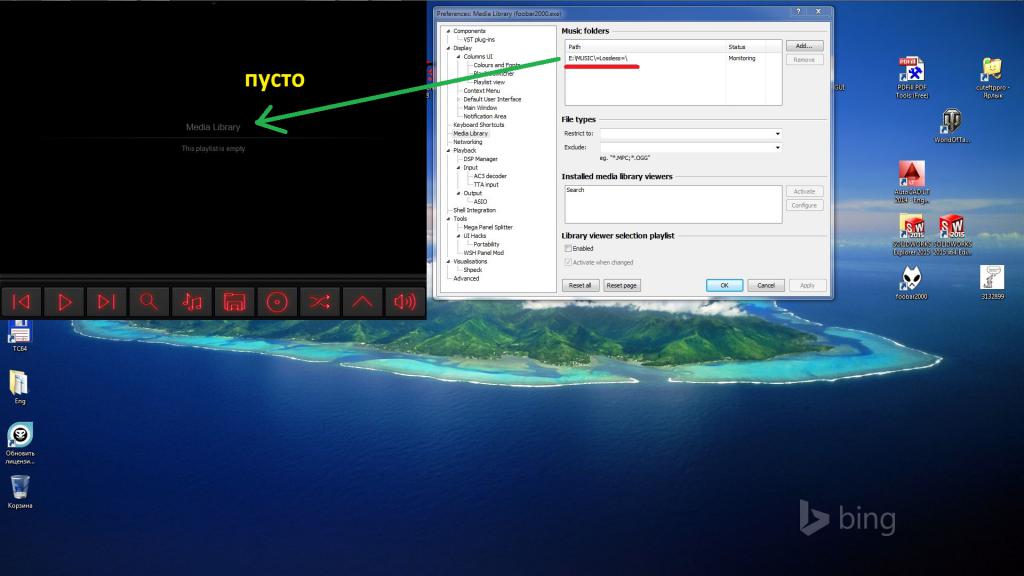Expand the Default User Interface node

458,99
